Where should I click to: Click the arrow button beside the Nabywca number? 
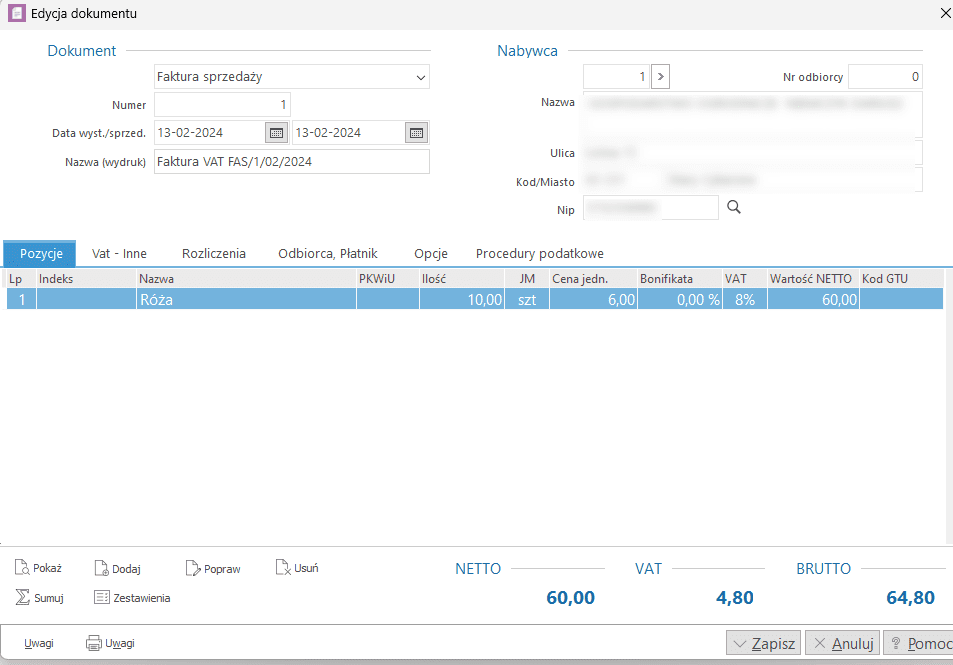tap(660, 76)
